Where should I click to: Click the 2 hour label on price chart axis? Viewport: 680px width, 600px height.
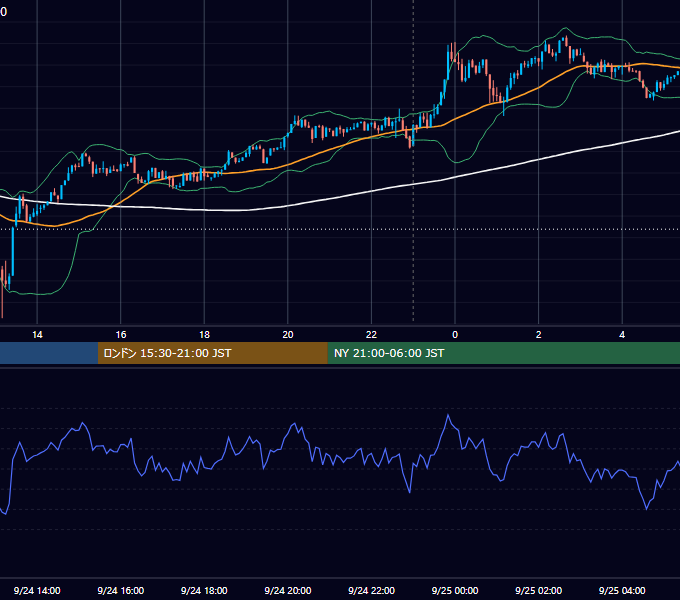pos(538,335)
